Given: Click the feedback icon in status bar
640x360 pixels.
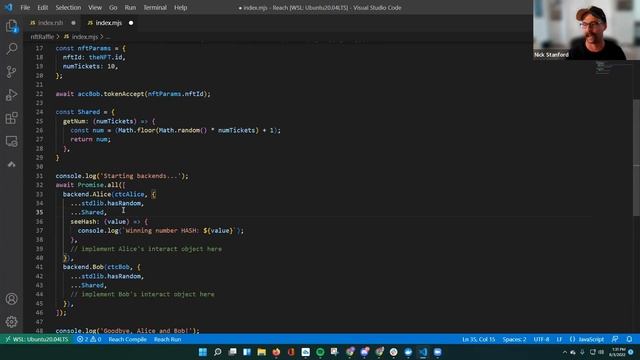Looking at the screenshot, I should coord(615,339).
